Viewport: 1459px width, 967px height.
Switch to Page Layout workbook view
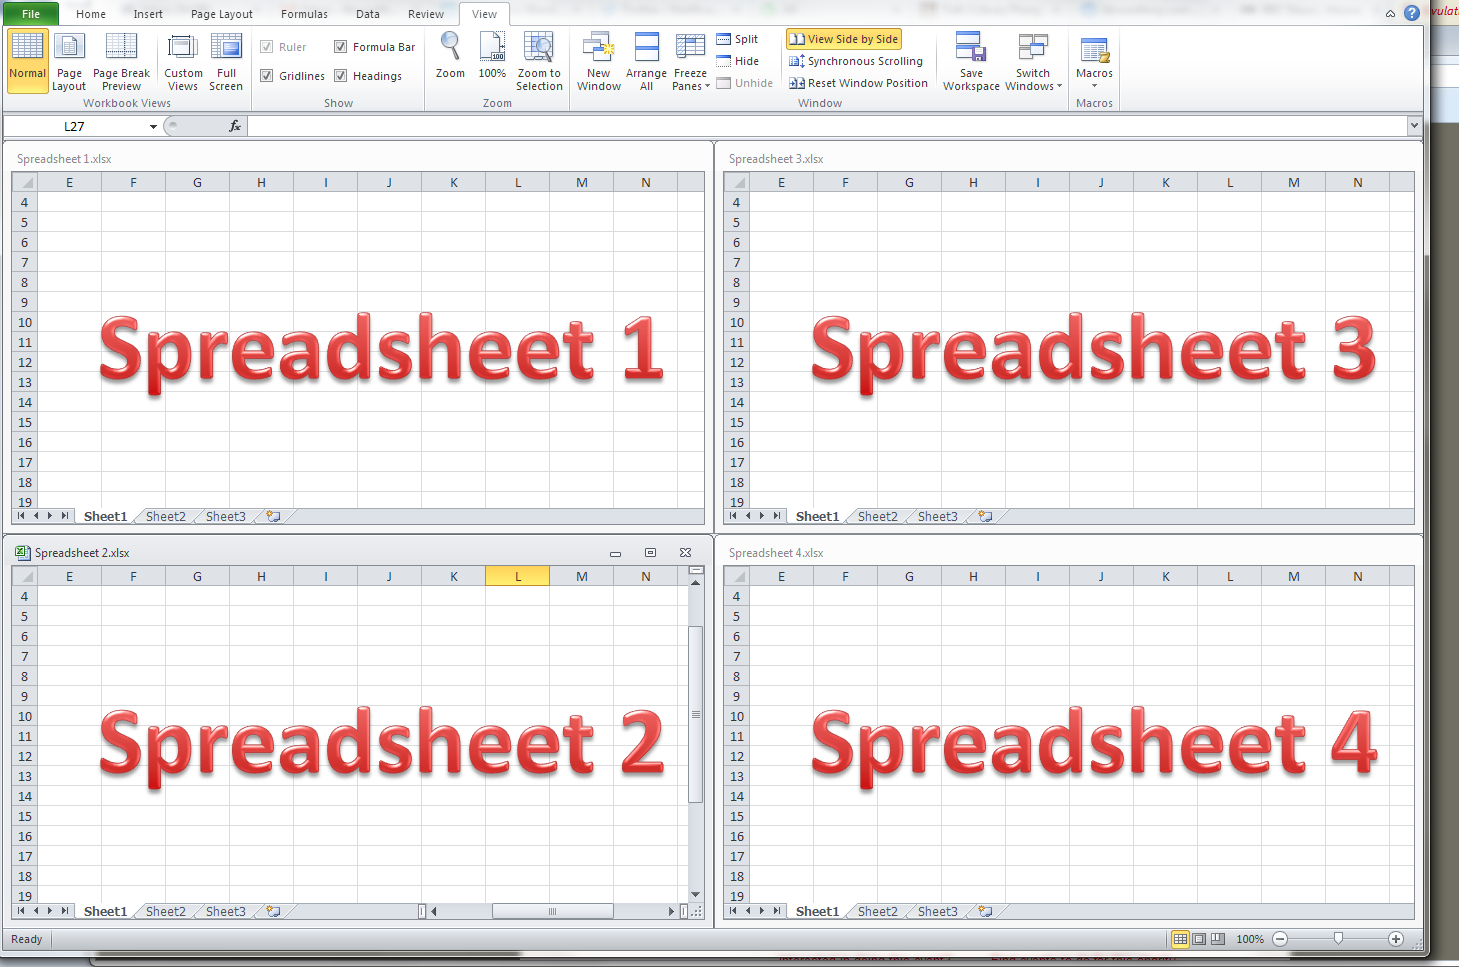pos(69,62)
